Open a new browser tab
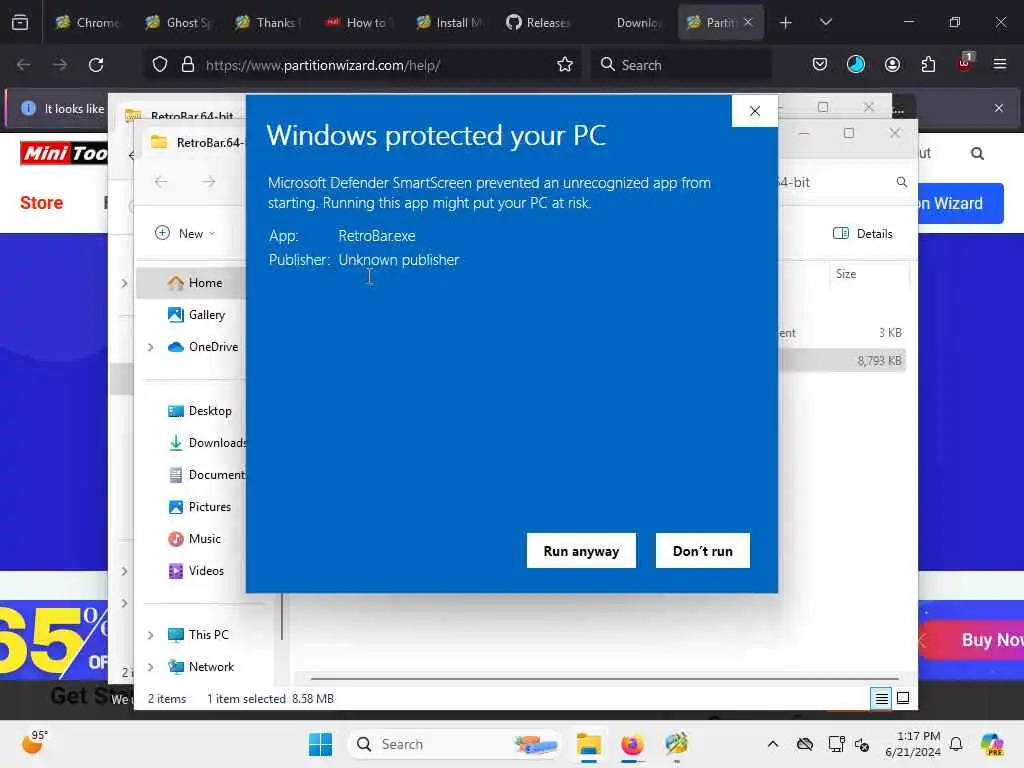The image size is (1024, 768). 786,22
